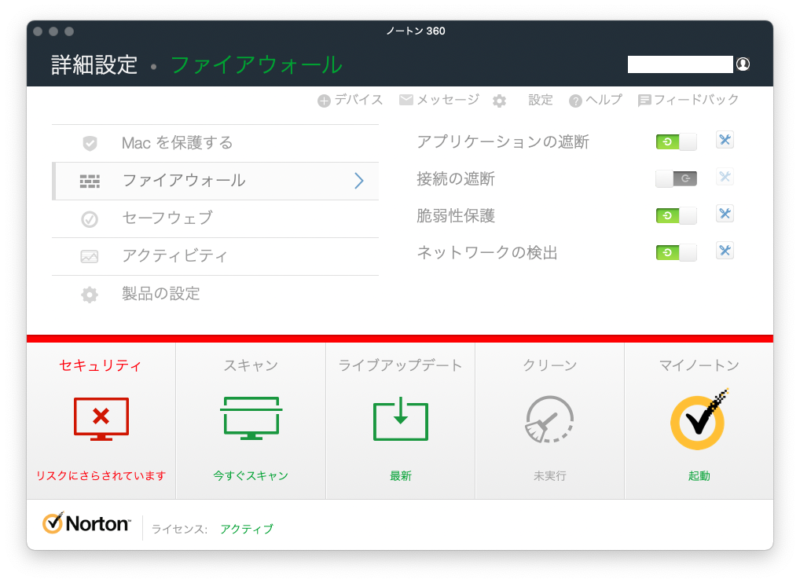
Task: Open configuration for 脆弱性保護
Action: point(723,214)
